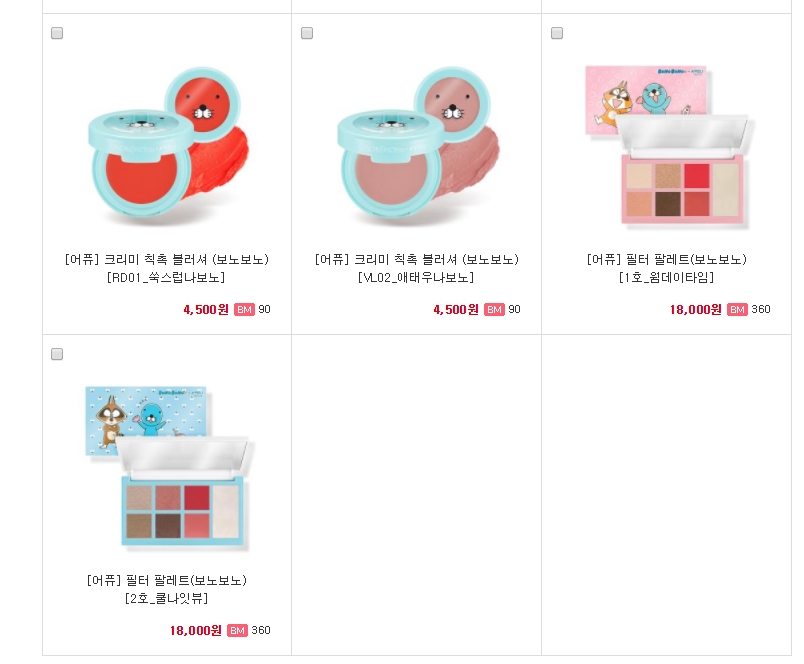Click the 18,000원 price of palette No.2
This screenshot has width=804, height=664.
196,631
